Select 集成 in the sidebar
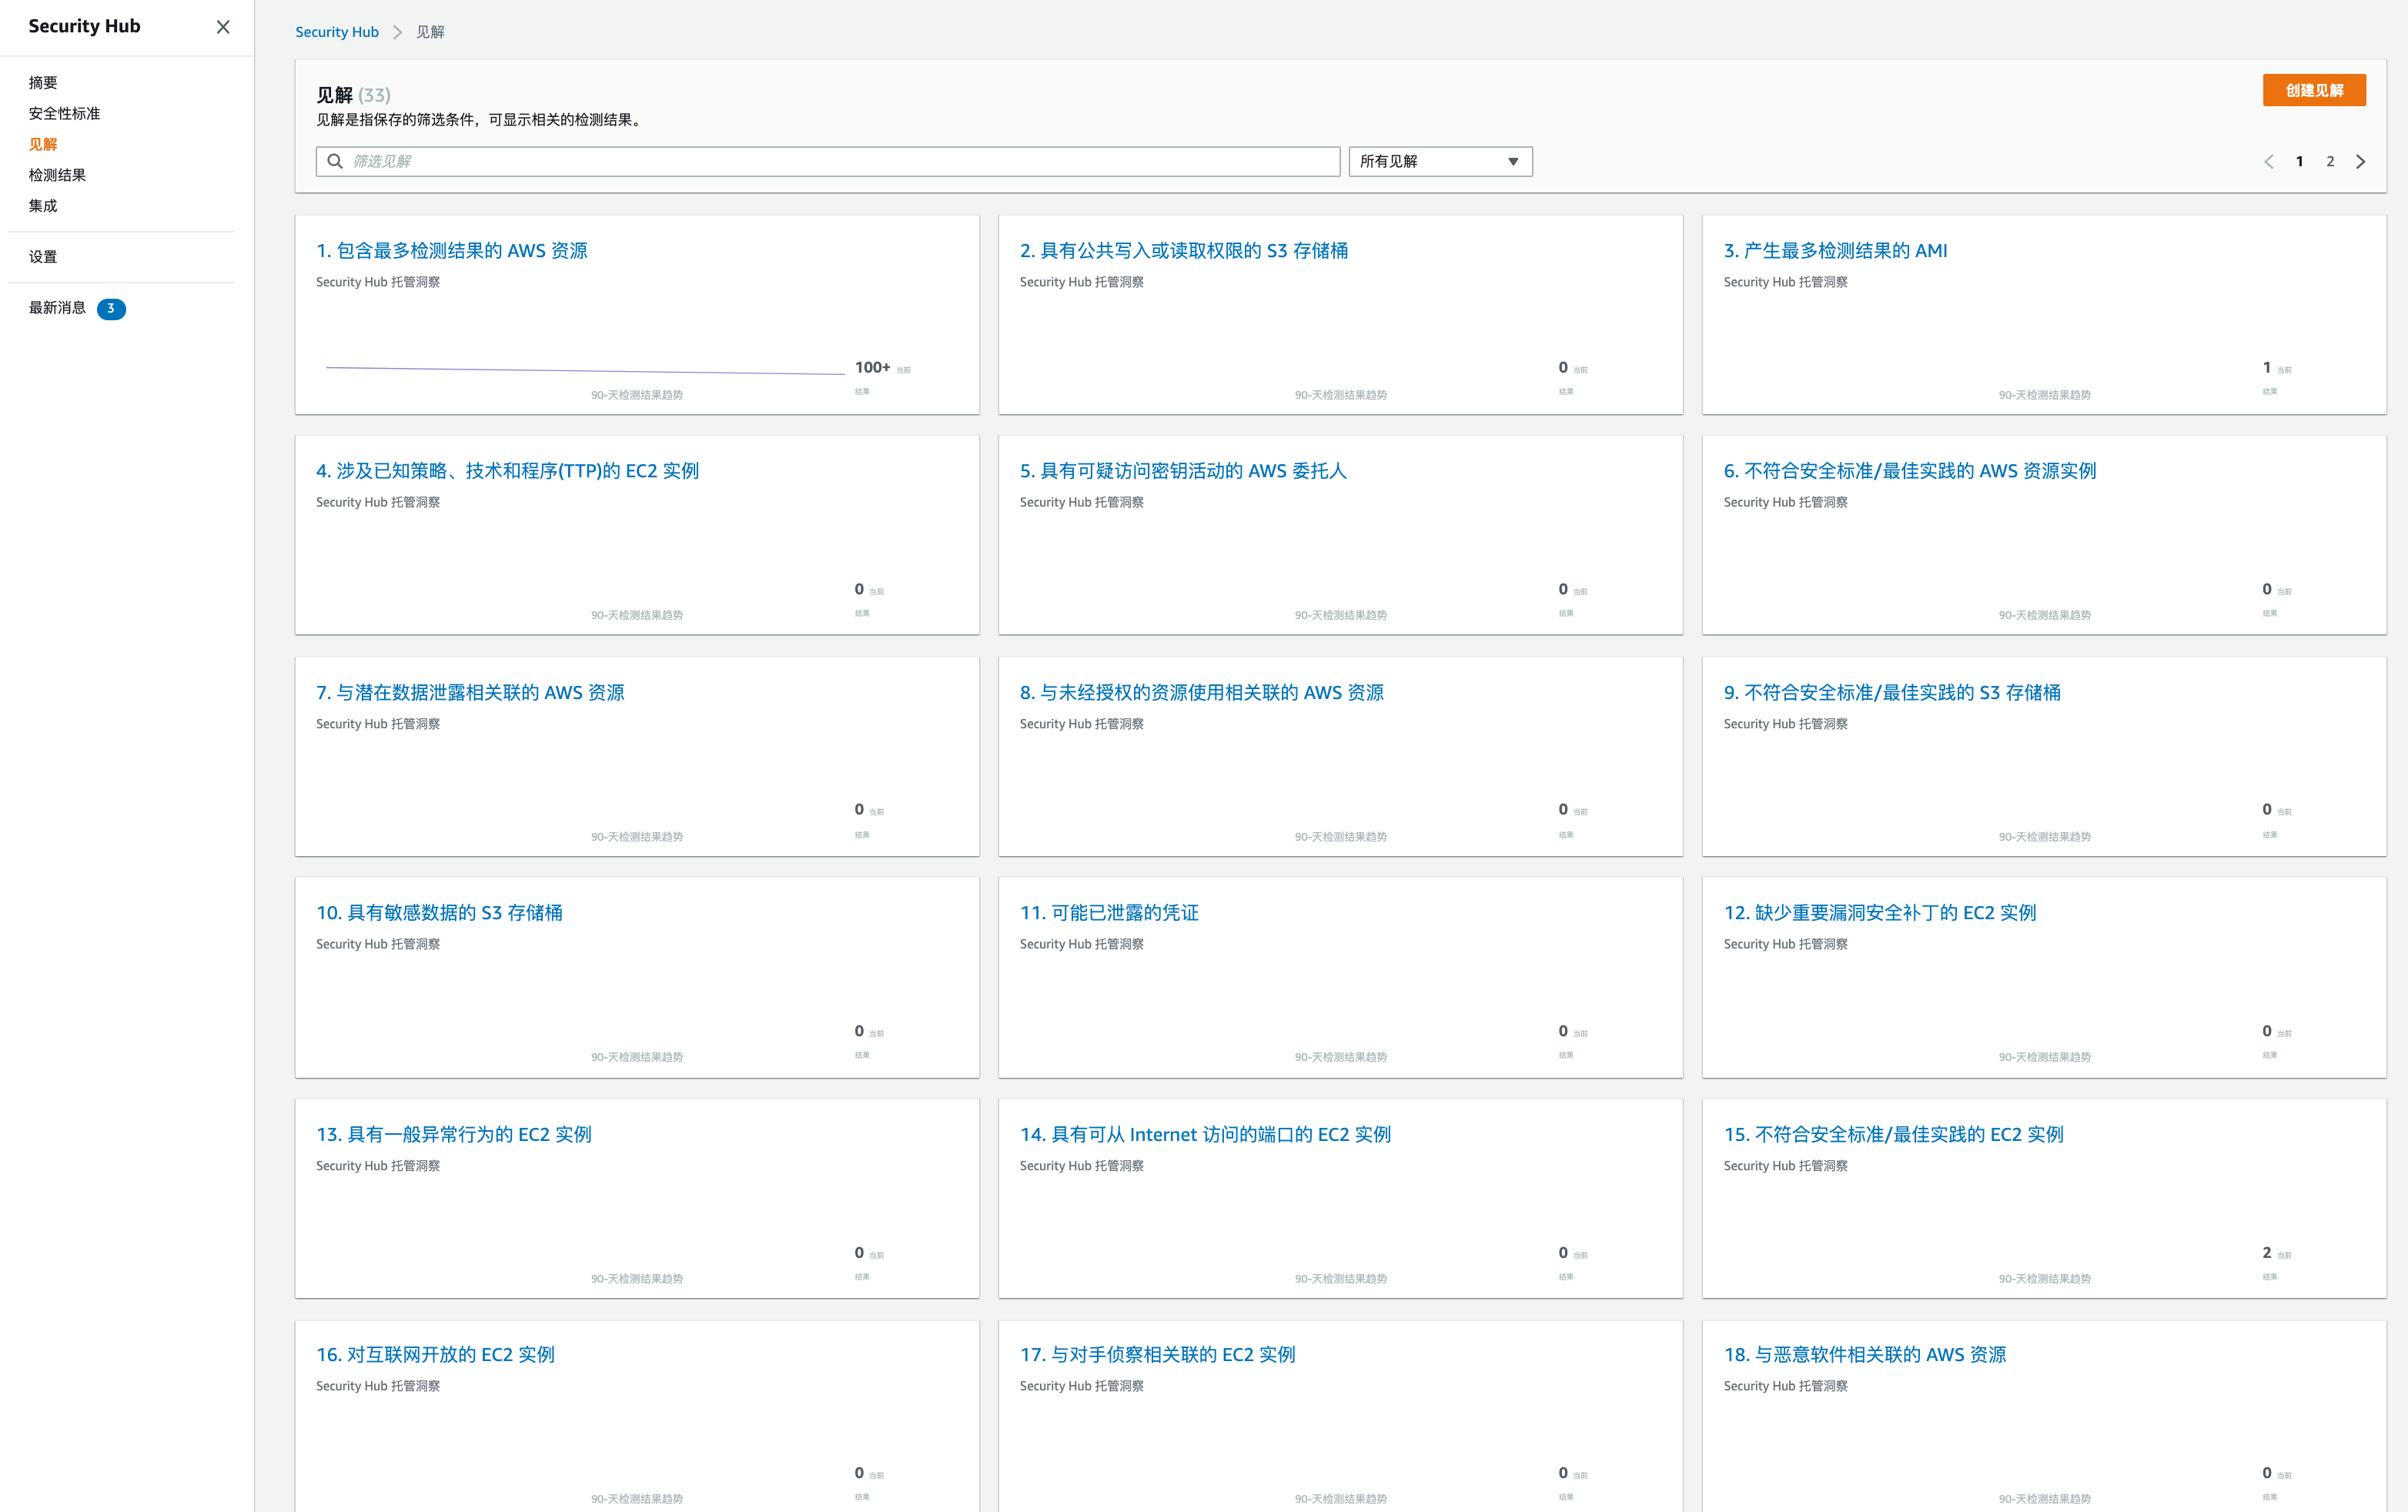 click(43, 206)
